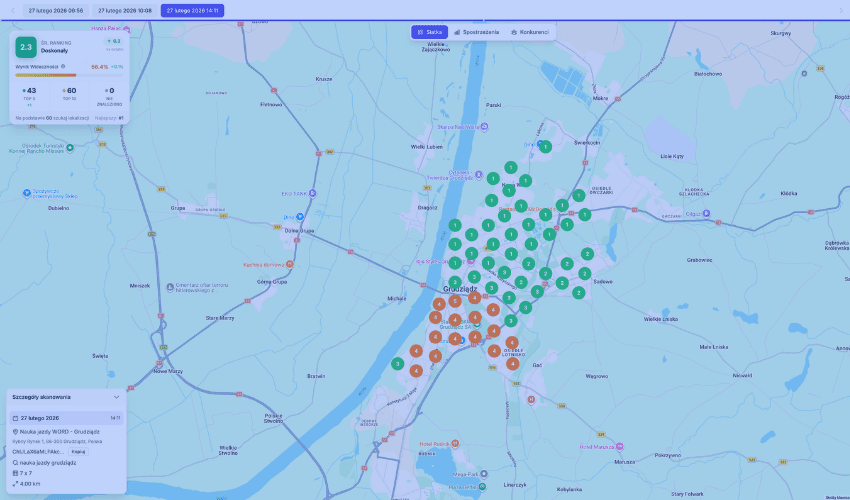Click the search icon beside nauka jazdy grudziądz
Image resolution: width=850 pixels, height=500 pixels.
pyautogui.click(x=15, y=464)
